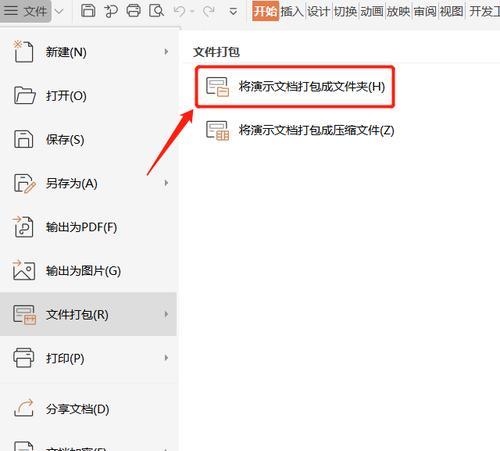Switch to the 插入 ribbon tab
Image resolution: width=500 pixels, height=451 pixels.
pos(292,12)
